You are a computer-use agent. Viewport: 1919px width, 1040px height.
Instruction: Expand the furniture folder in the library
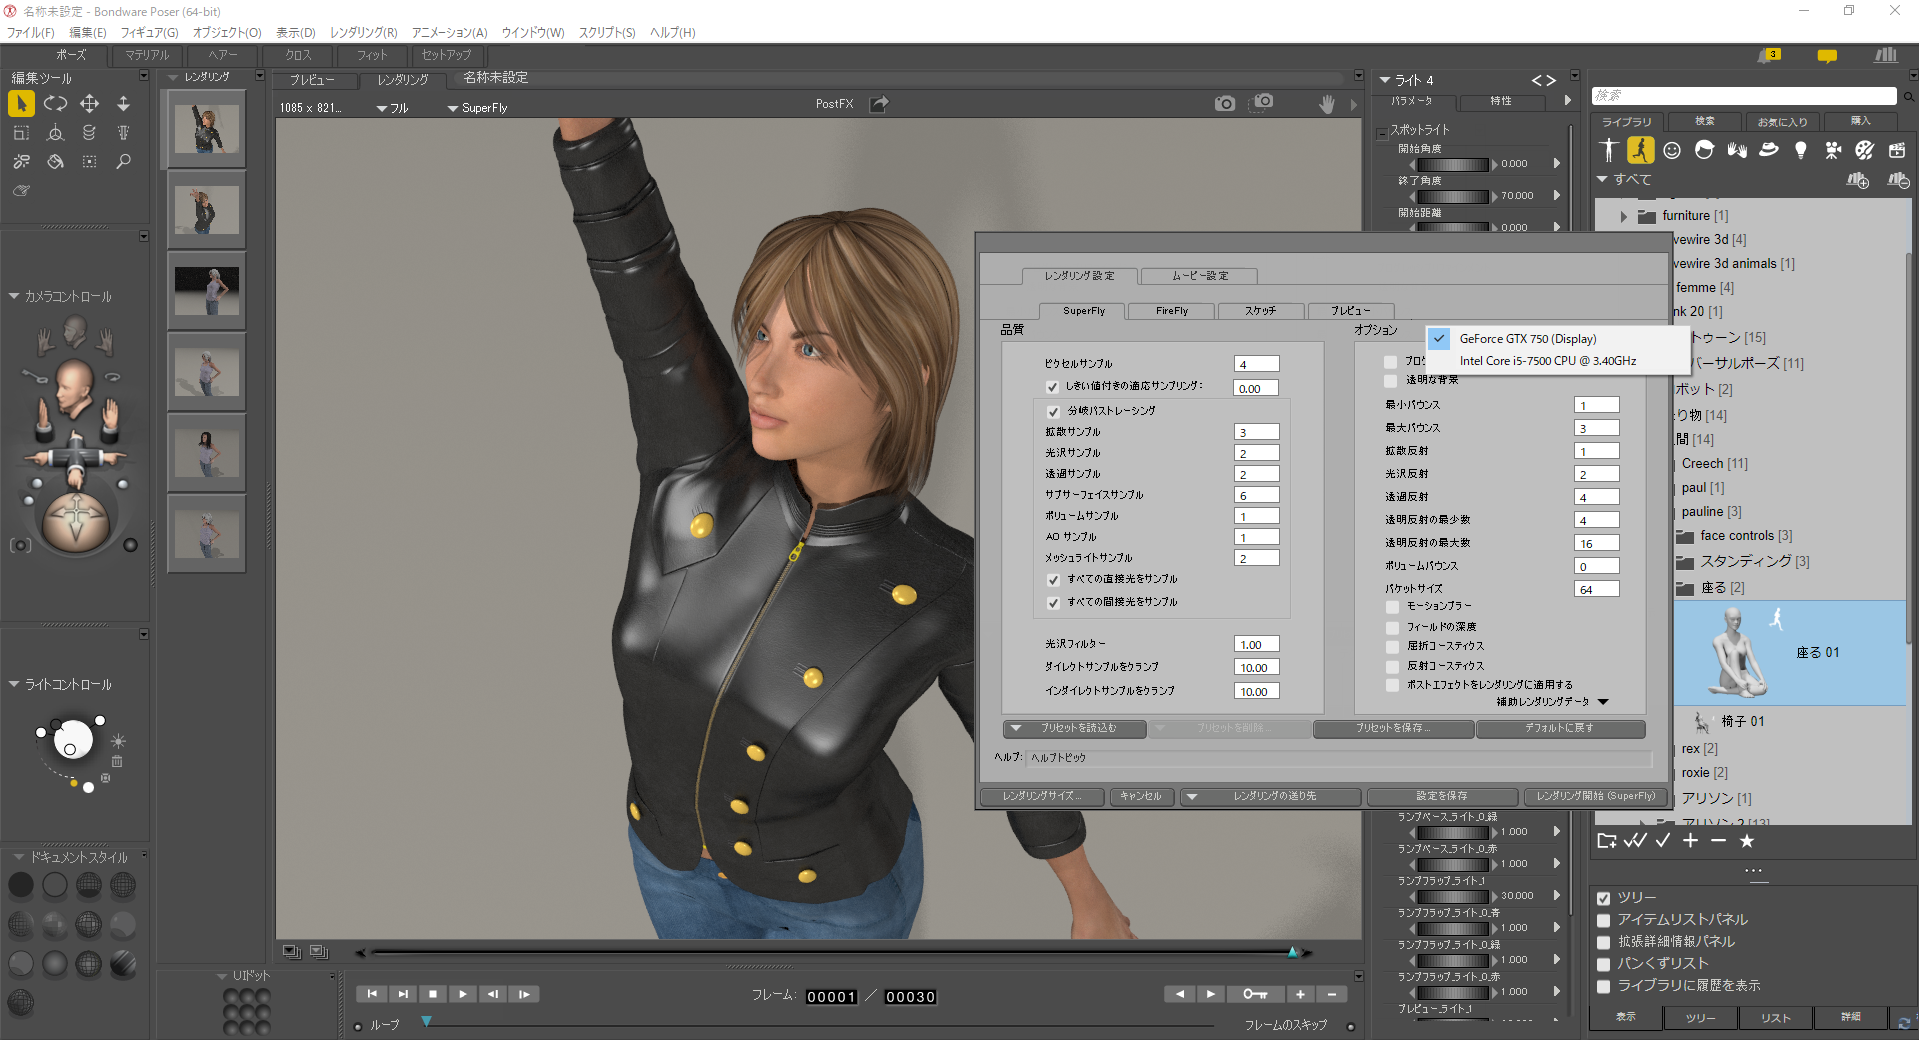pos(1623,215)
